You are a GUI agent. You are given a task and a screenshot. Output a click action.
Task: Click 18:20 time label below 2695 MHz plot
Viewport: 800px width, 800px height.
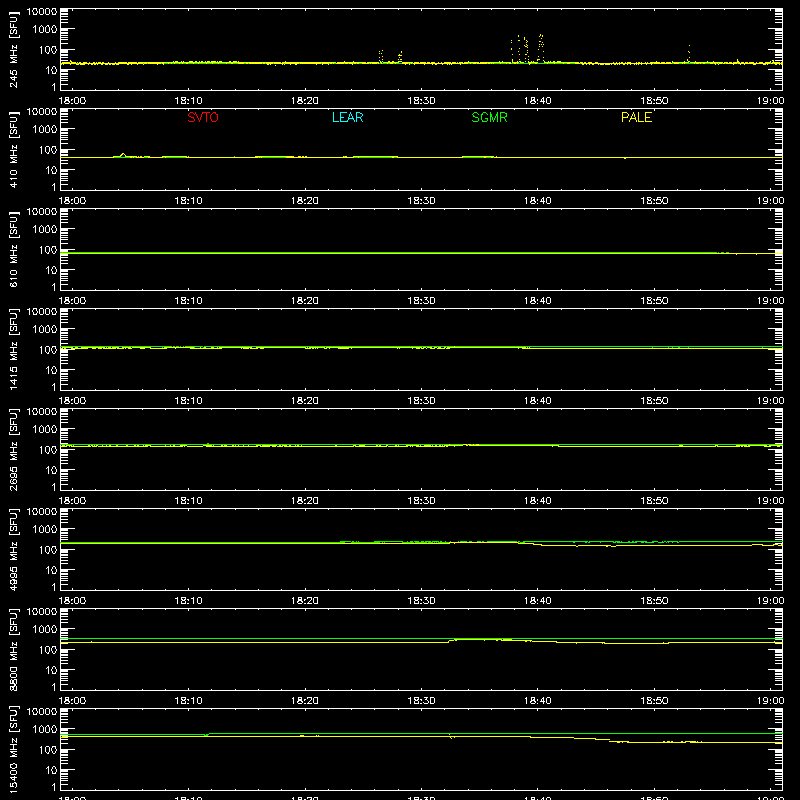click(305, 501)
